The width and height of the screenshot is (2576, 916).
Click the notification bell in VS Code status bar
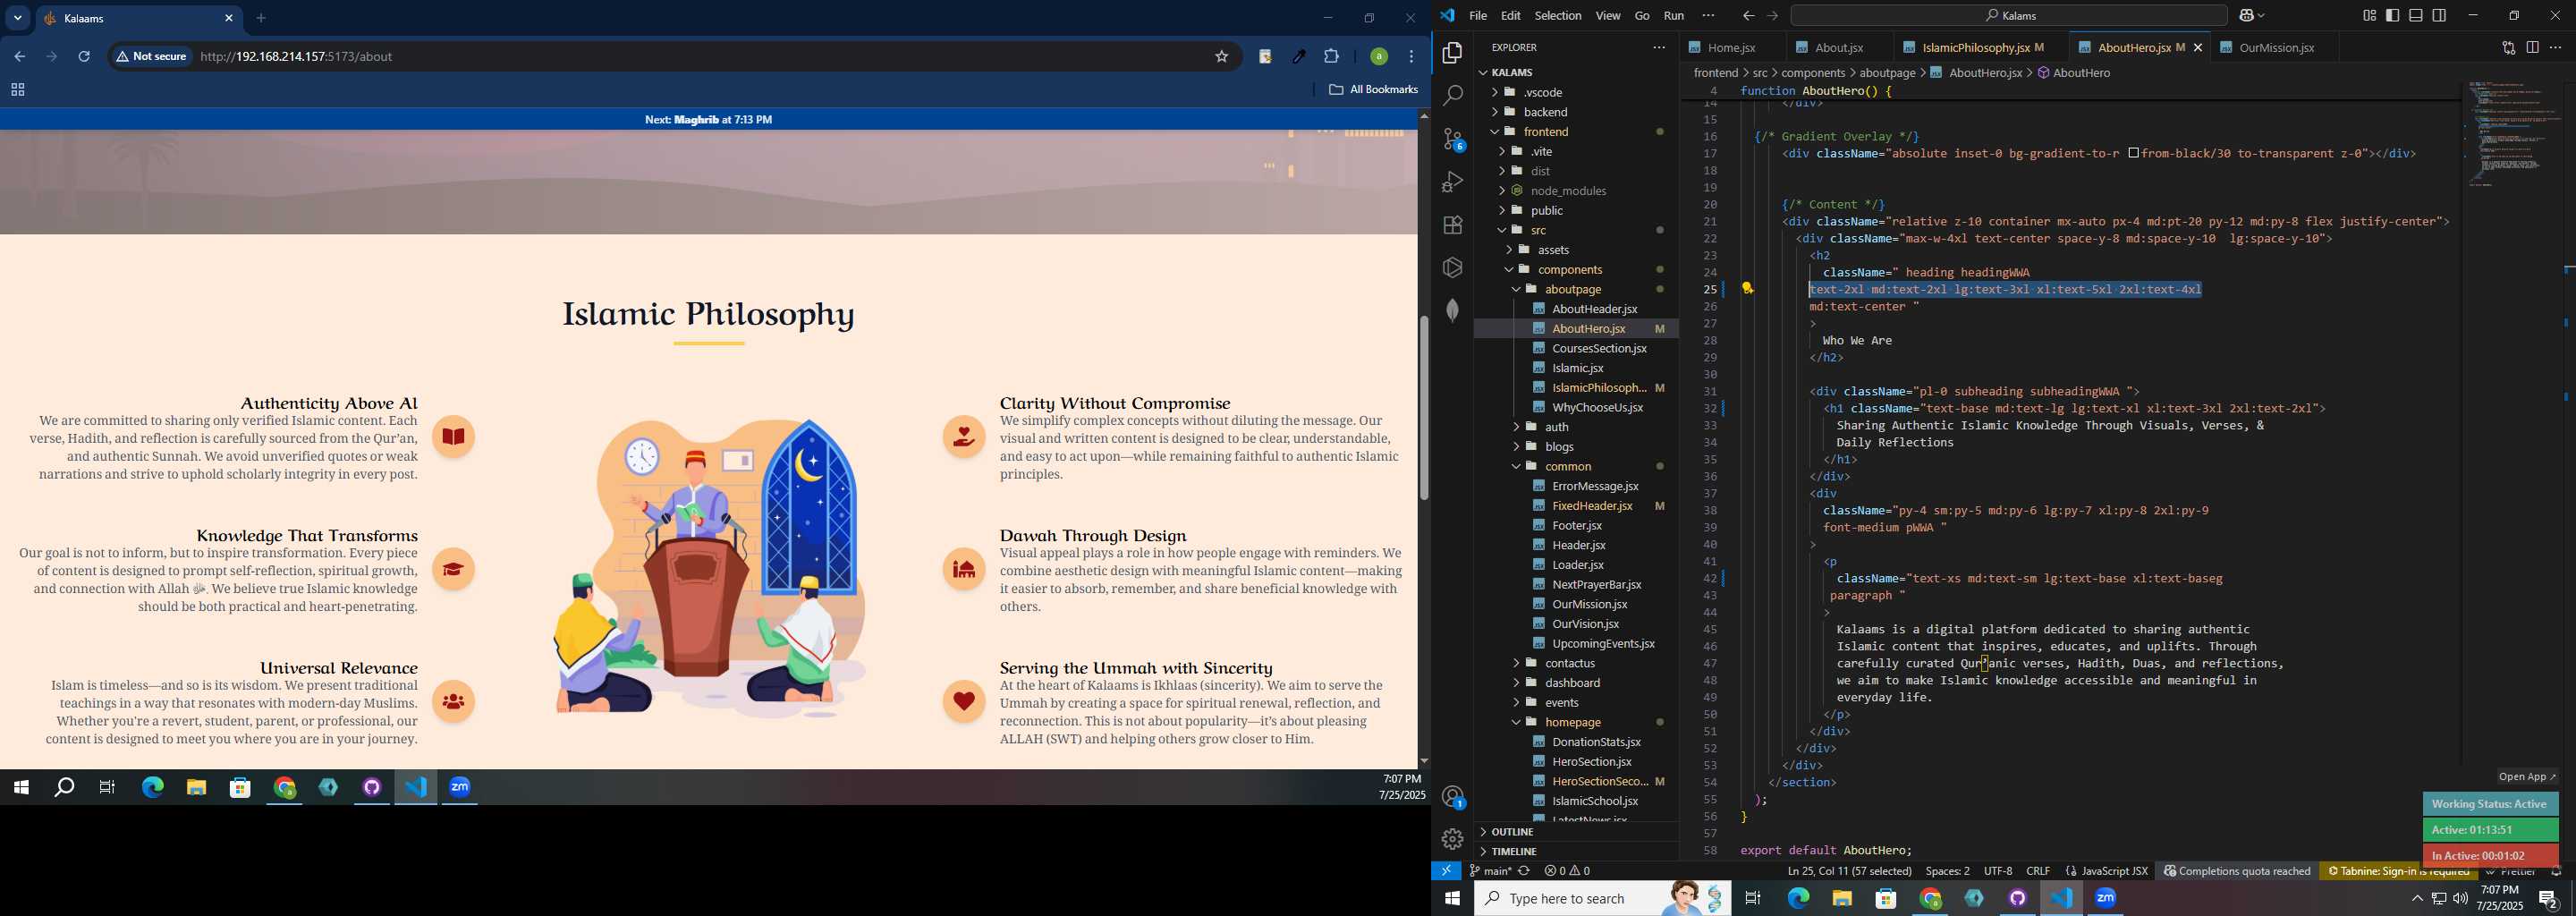tap(2556, 871)
